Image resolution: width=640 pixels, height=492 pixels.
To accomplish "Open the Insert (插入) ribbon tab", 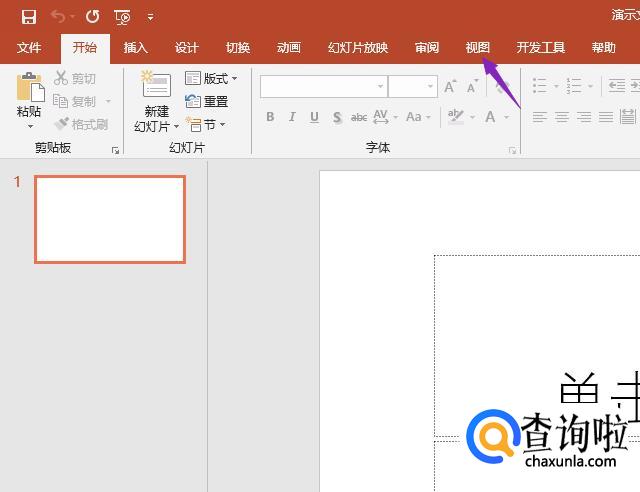I will point(135,47).
